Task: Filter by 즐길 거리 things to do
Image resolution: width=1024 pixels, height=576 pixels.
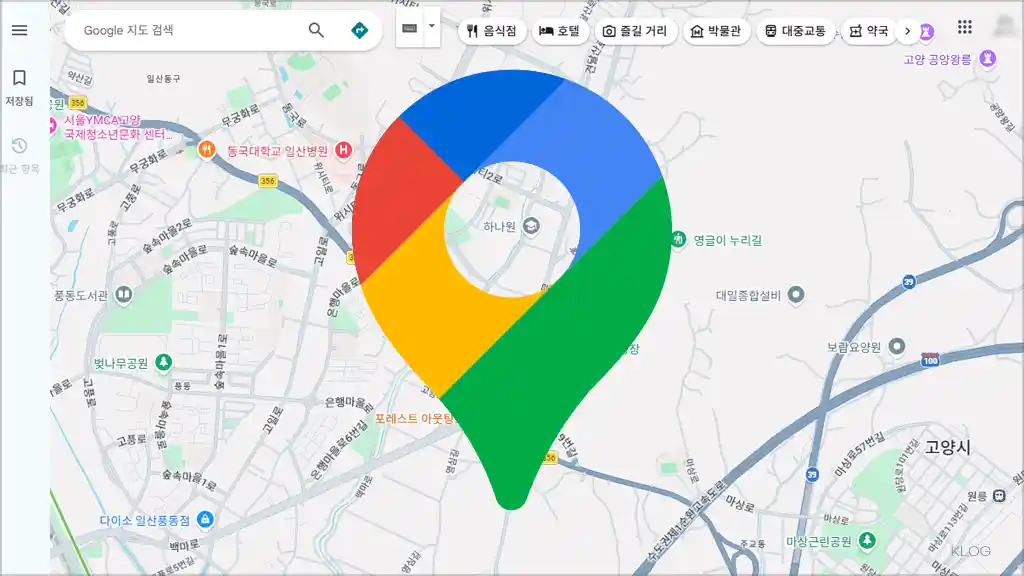Action: point(635,31)
